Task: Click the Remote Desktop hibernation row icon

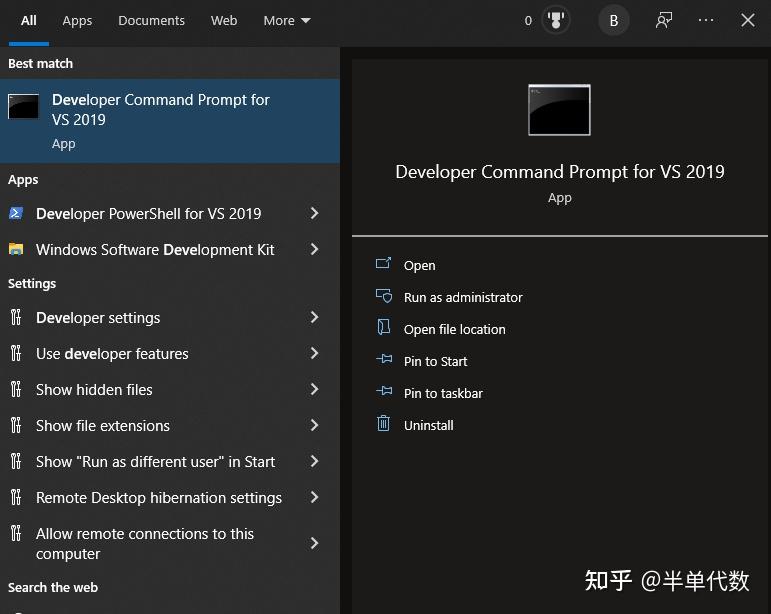Action: [x=16, y=497]
